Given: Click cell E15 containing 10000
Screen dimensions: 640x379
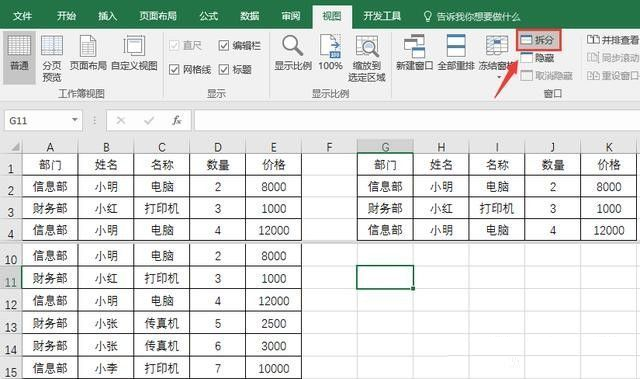Looking at the screenshot, I should 273,368.
